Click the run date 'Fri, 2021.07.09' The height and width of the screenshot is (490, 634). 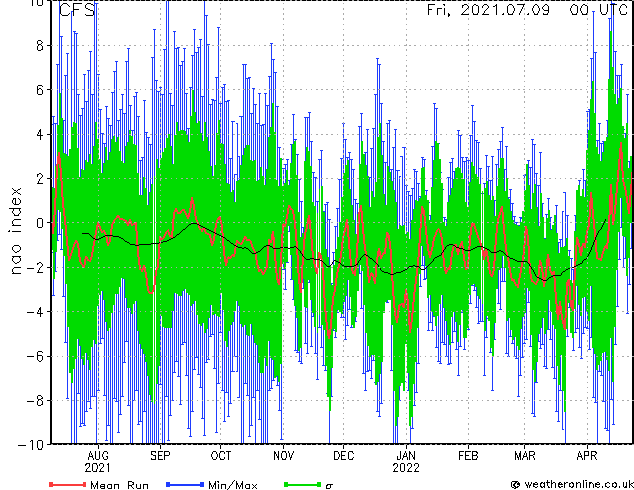488,10
